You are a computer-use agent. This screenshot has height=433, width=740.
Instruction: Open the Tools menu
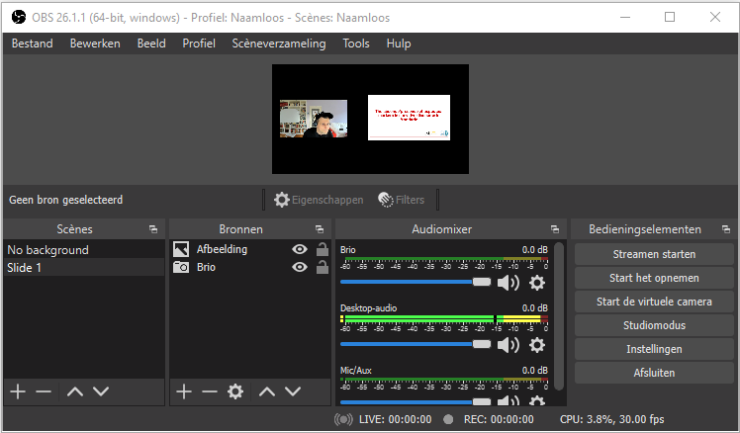[x=356, y=43]
